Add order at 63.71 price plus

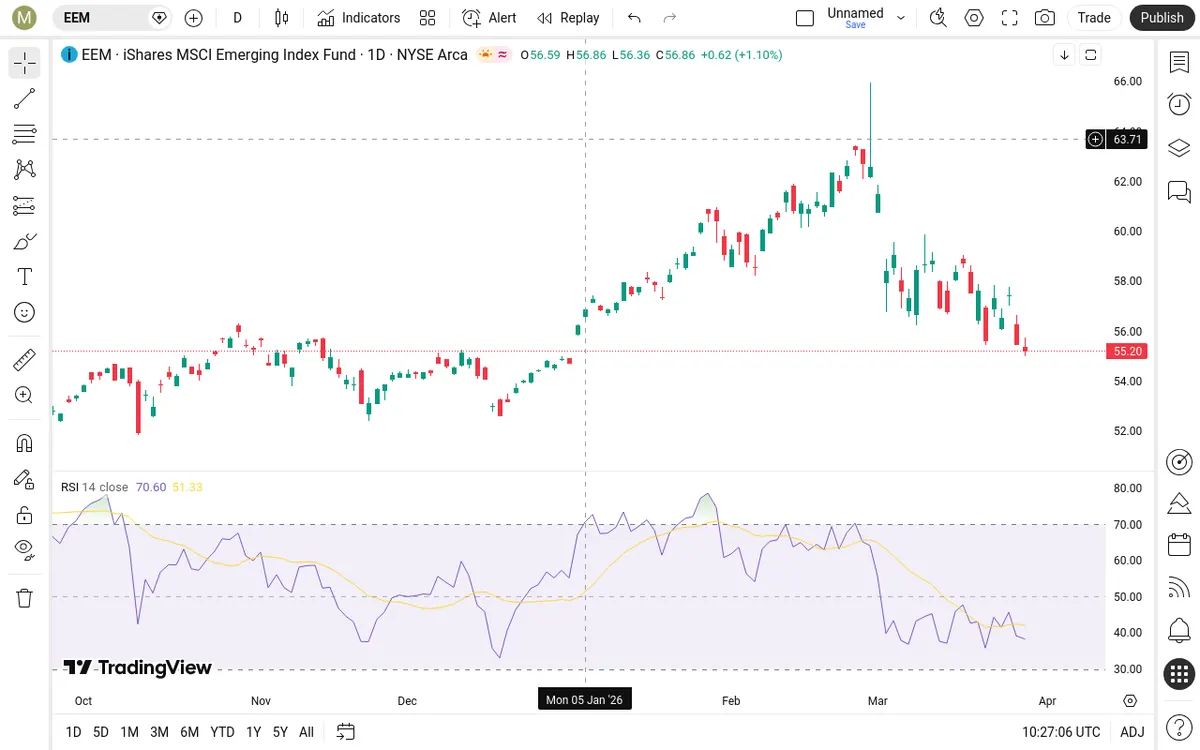pos(1096,139)
